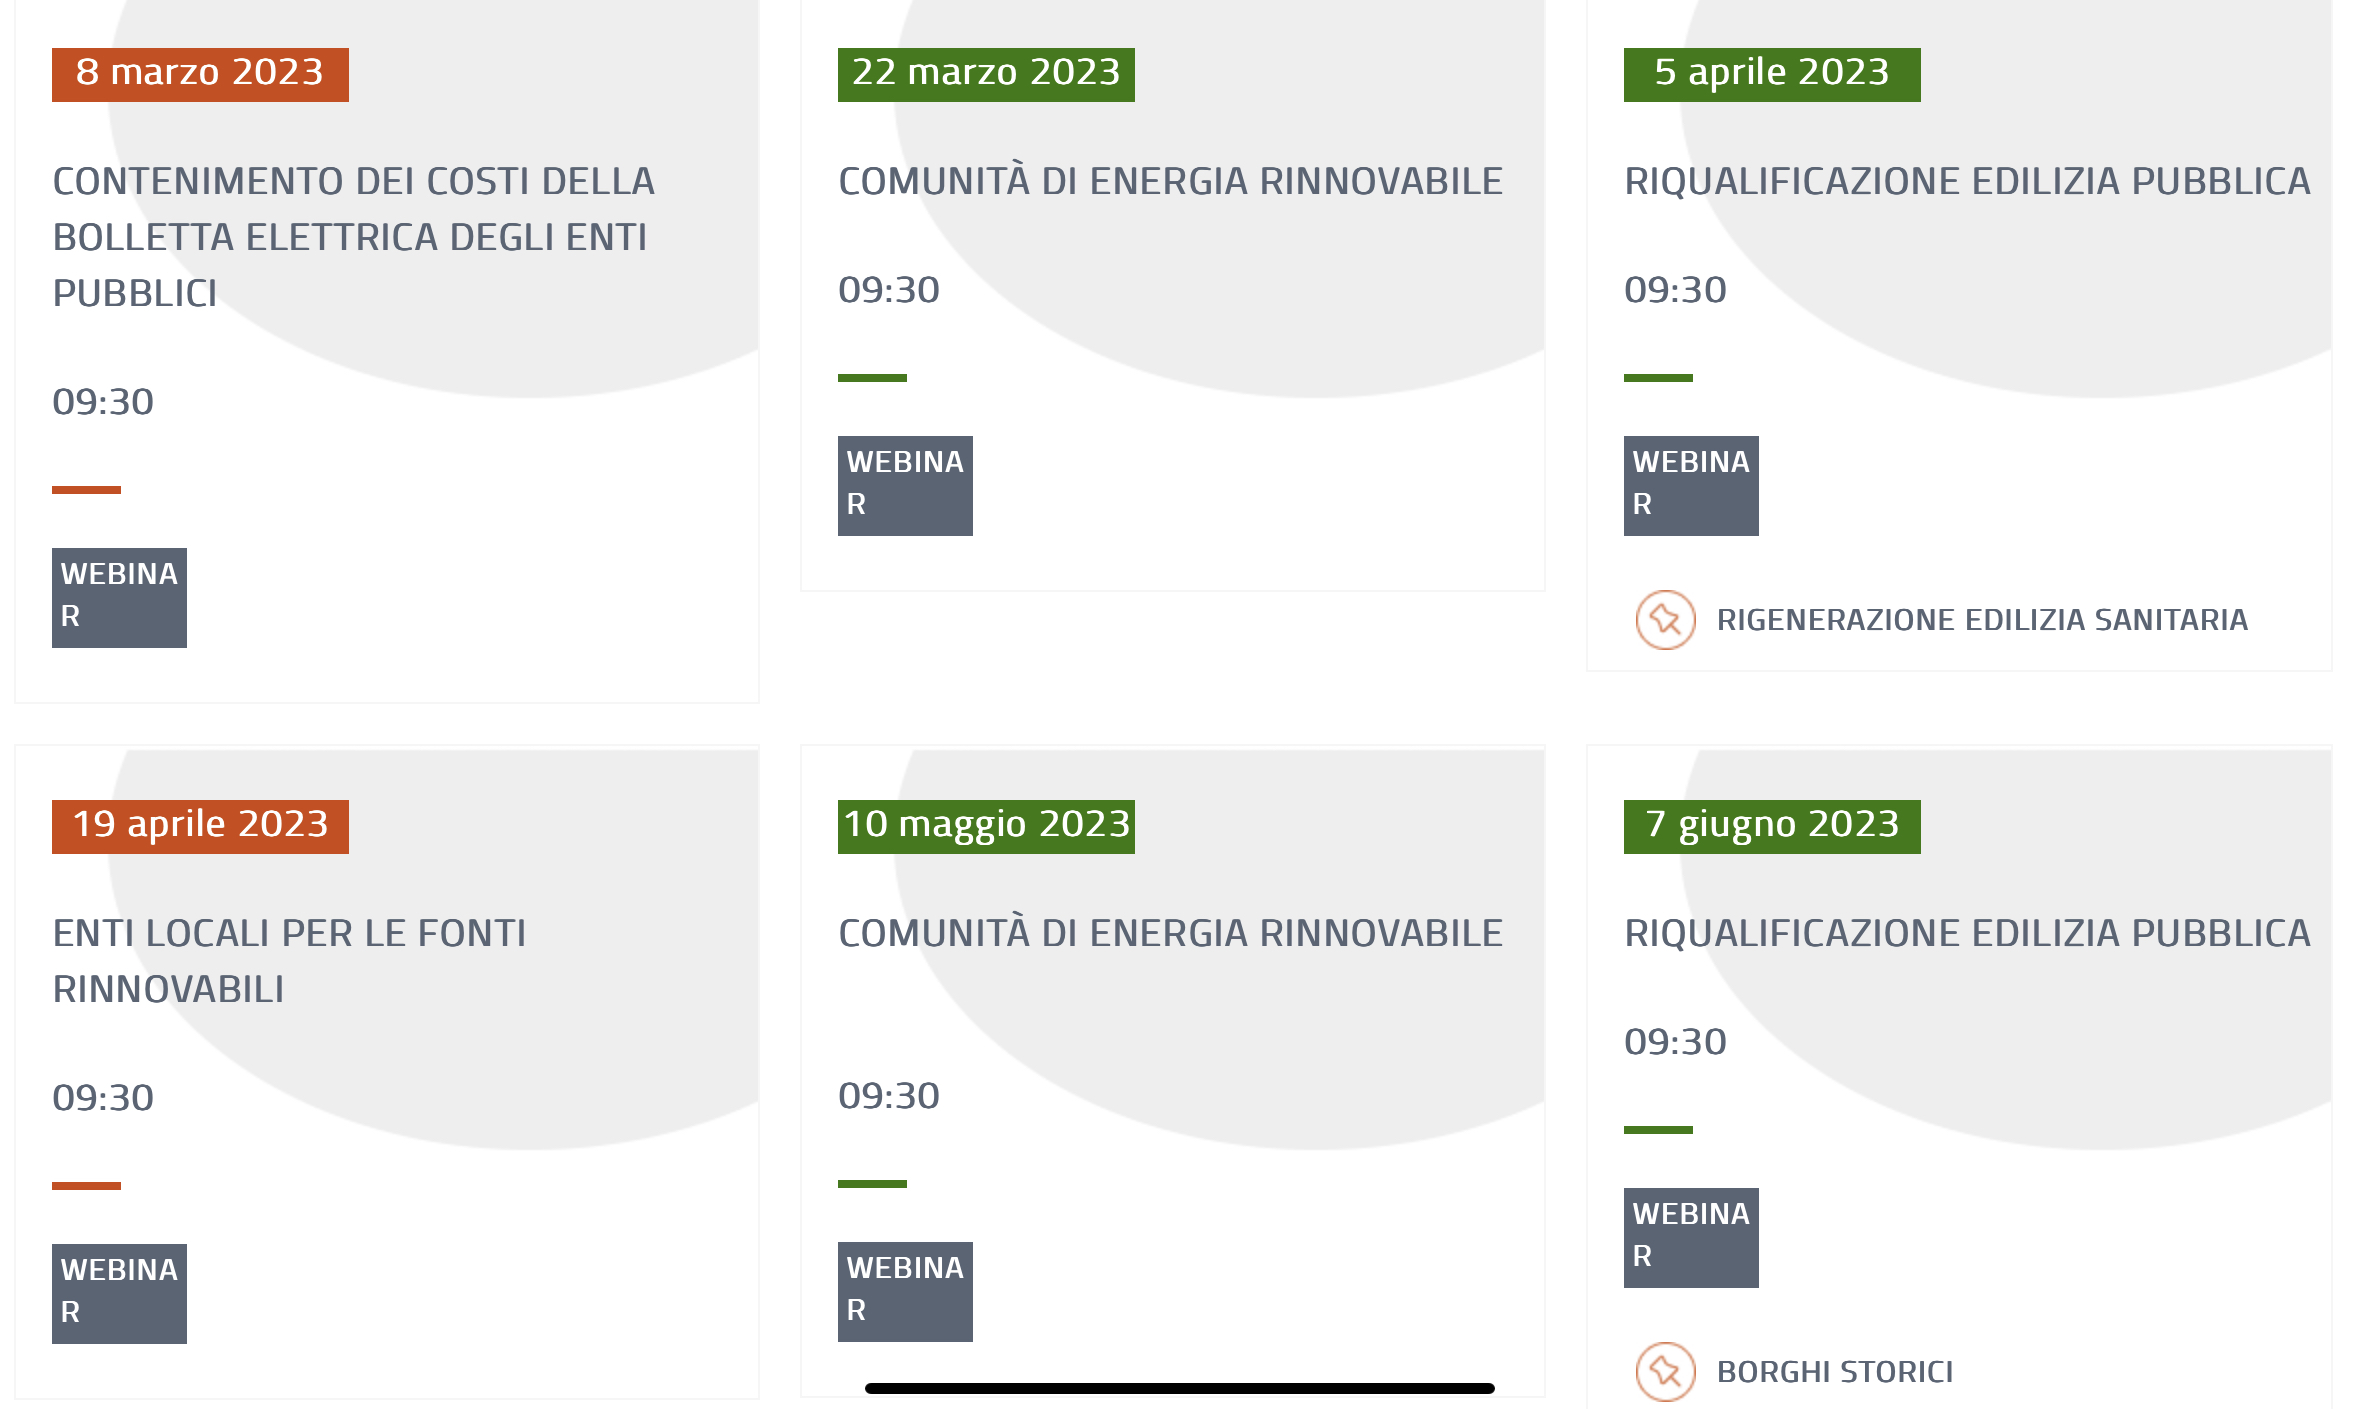
Task: Click the 7 giugno 2023 date badge
Action: 1771,826
